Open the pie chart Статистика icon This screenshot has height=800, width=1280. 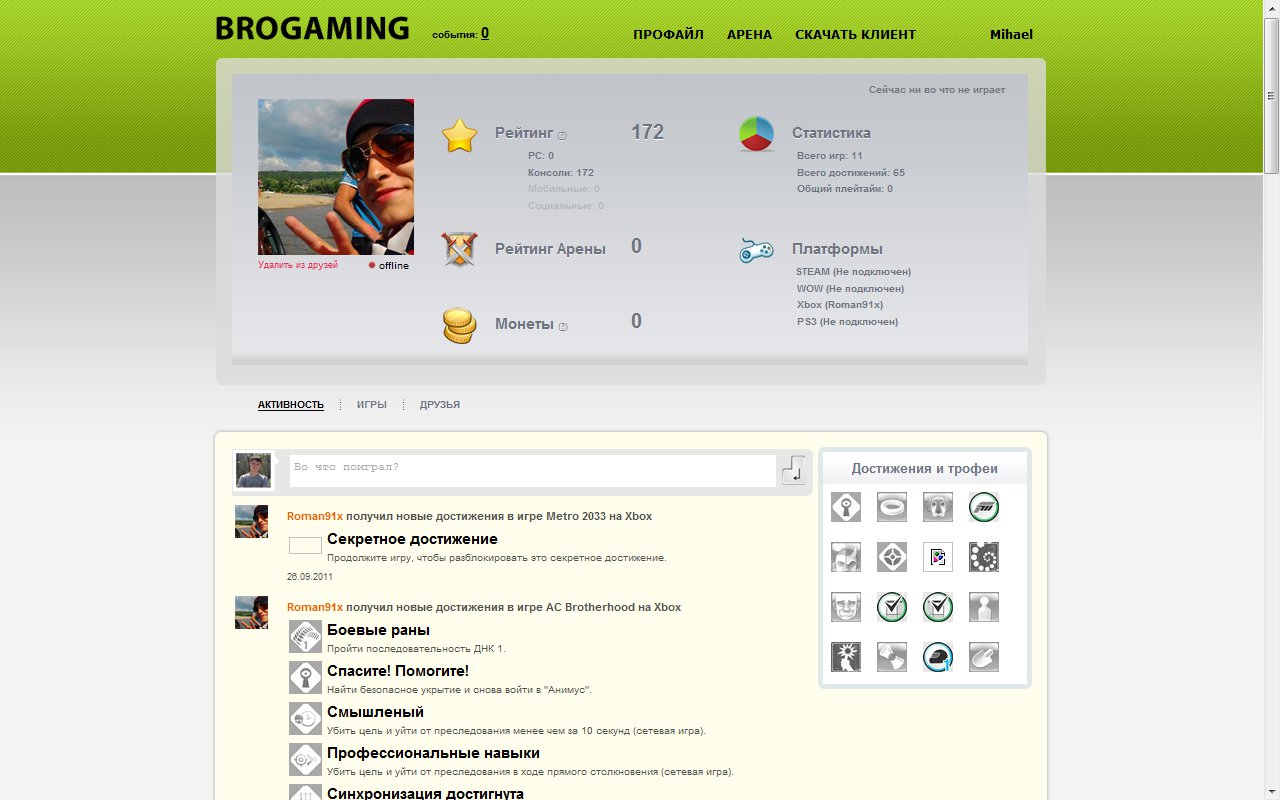point(755,132)
